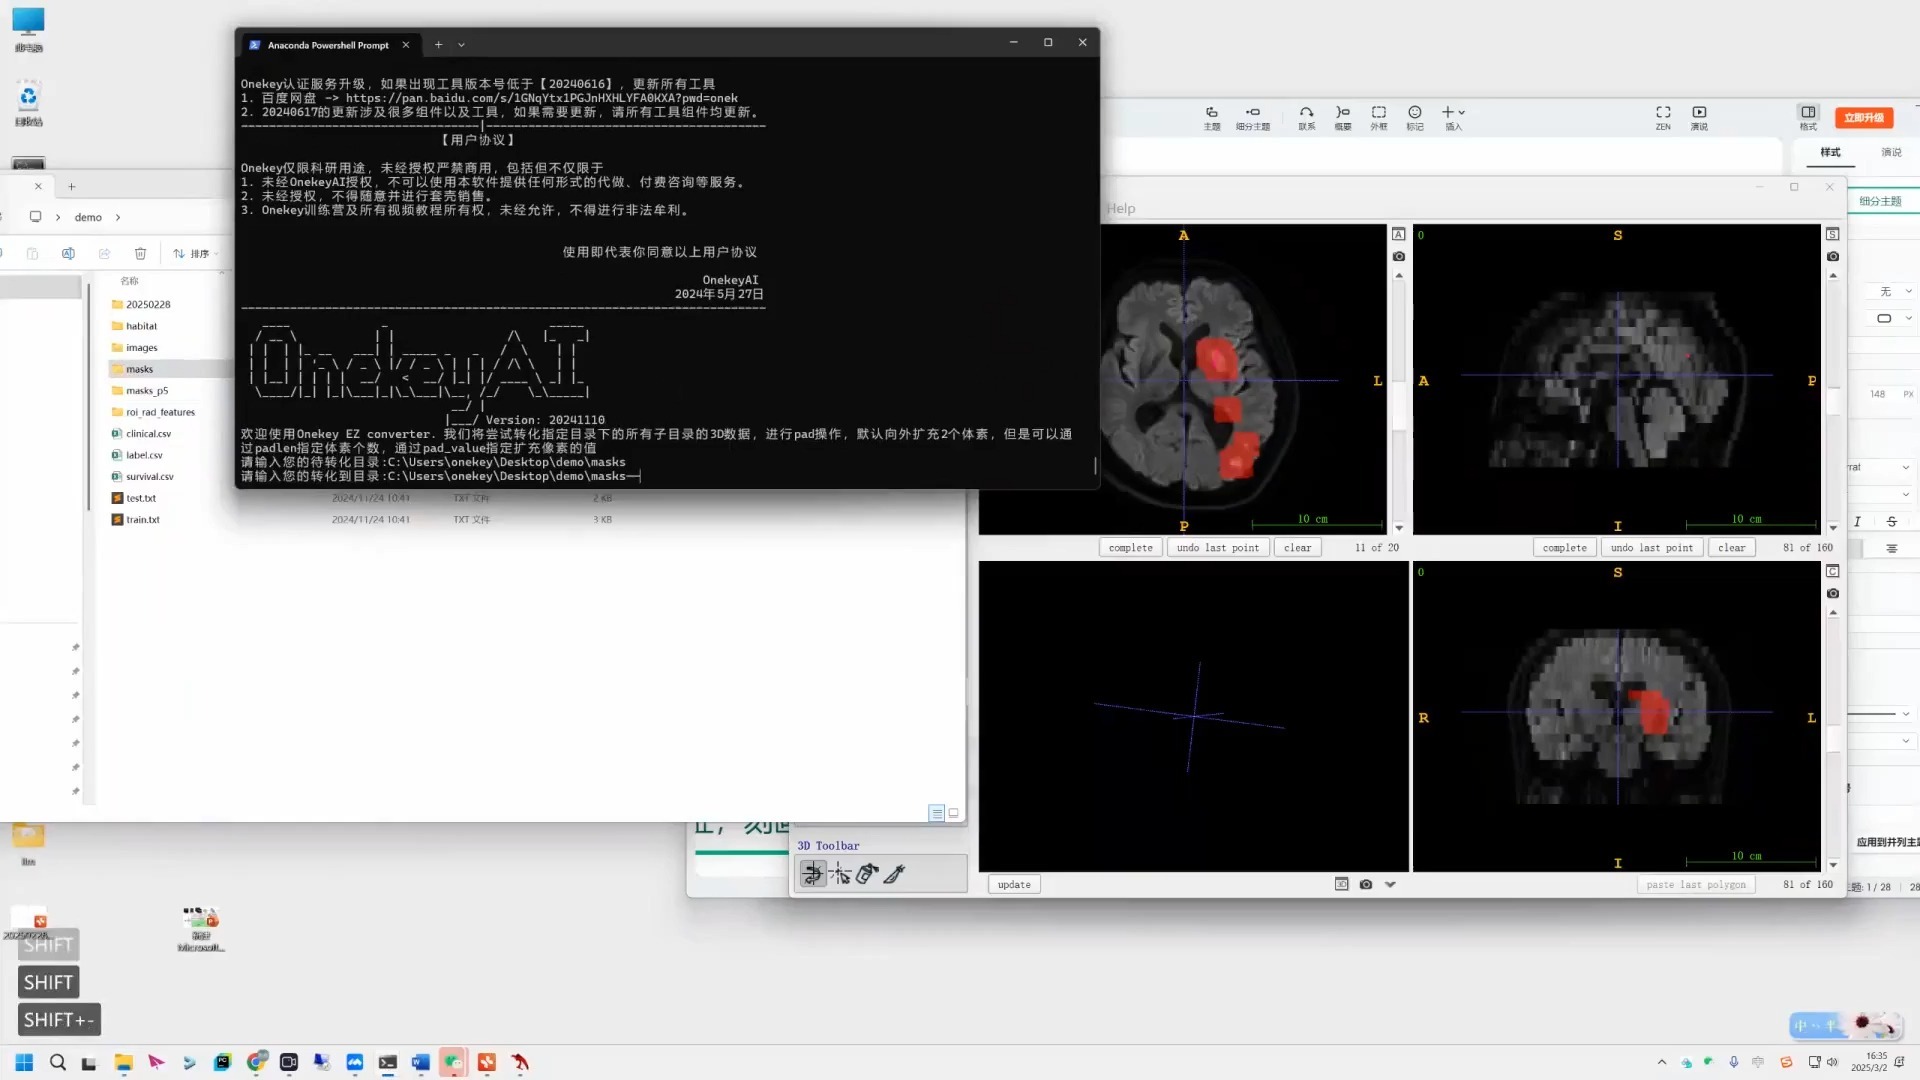This screenshot has height=1080, width=1920.
Task: Click the coronal slice scrollbar down arrow
Action: (x=1832, y=865)
